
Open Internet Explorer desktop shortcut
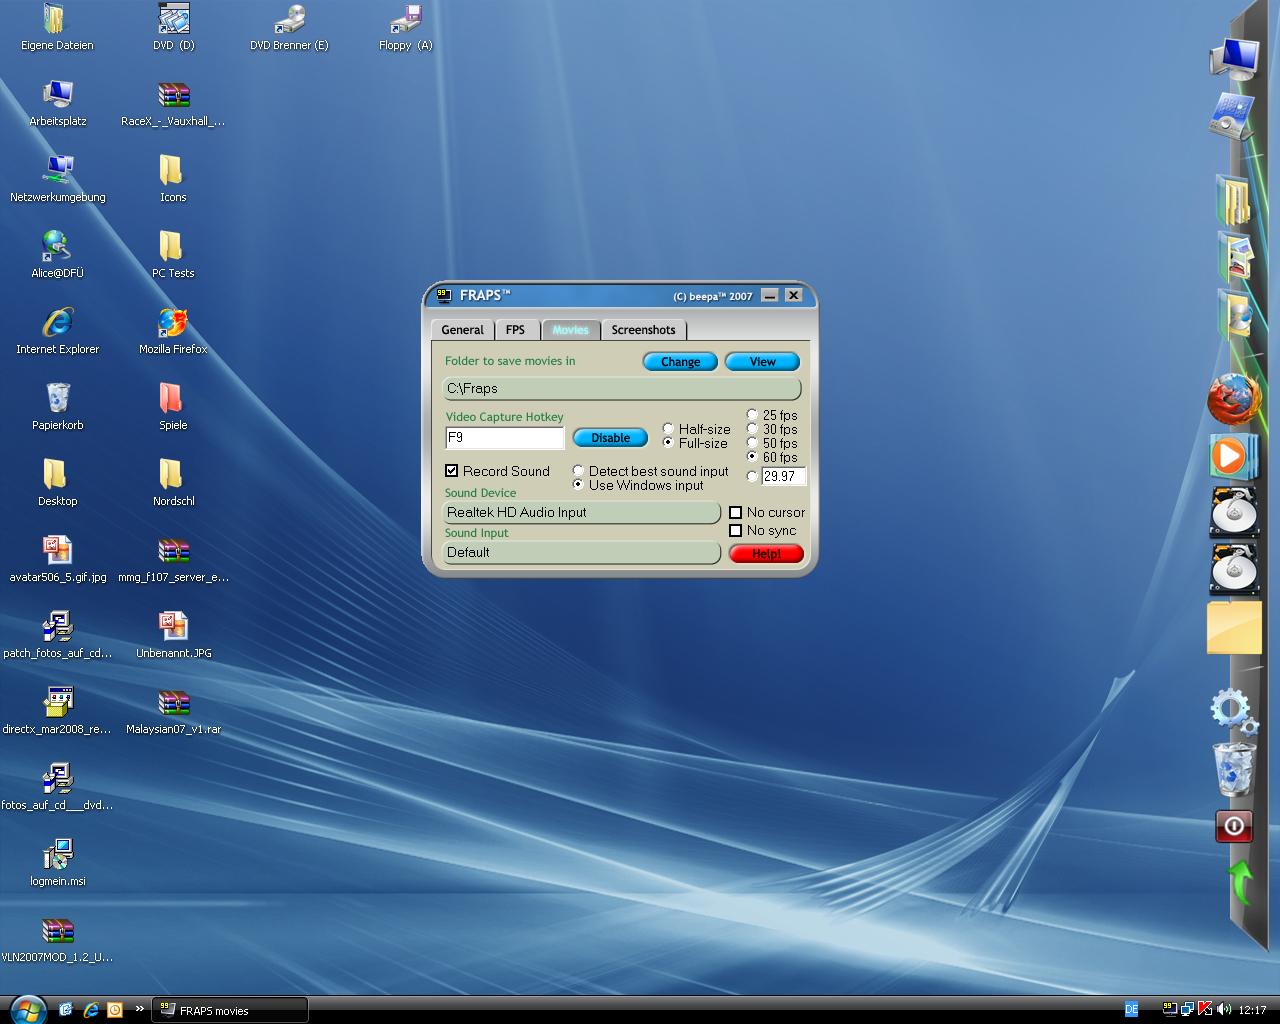click(58, 324)
